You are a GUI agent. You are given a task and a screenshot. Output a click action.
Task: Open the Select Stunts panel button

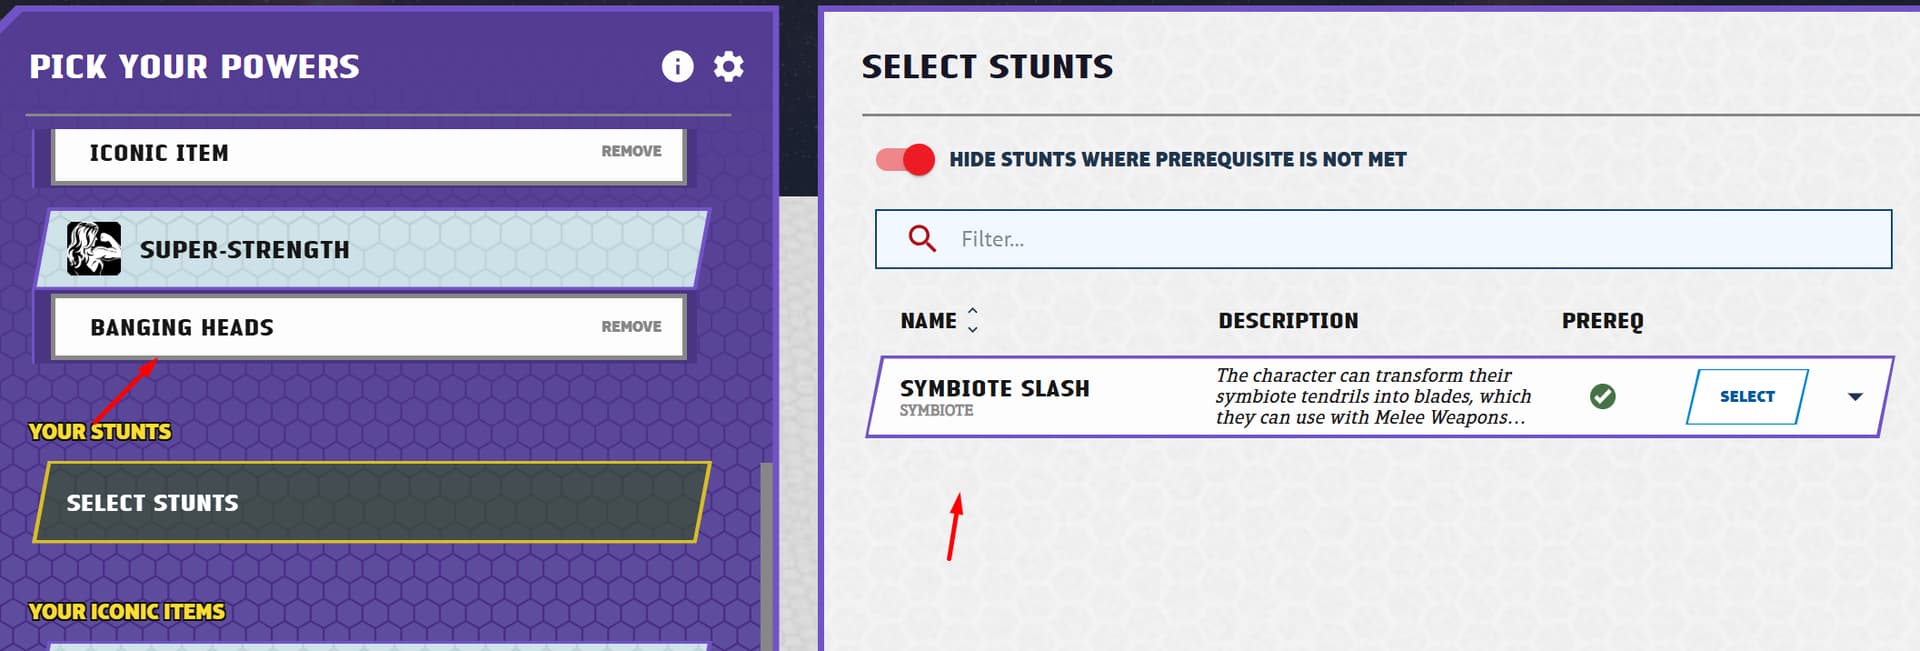tap(372, 503)
